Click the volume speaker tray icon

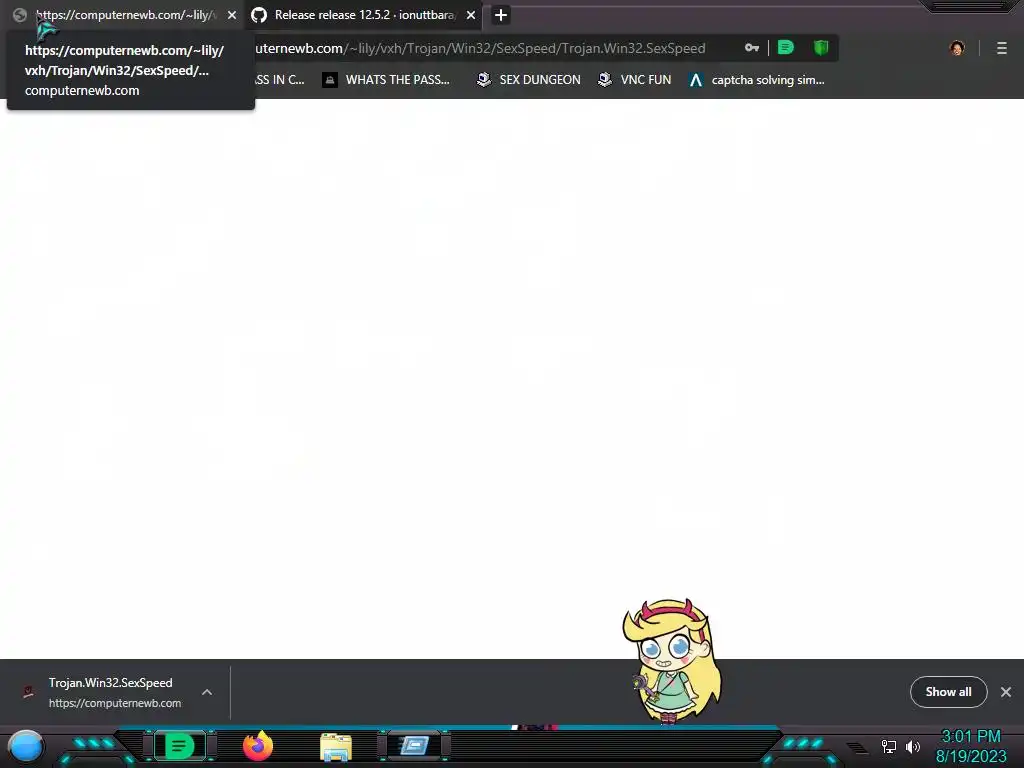(913, 746)
